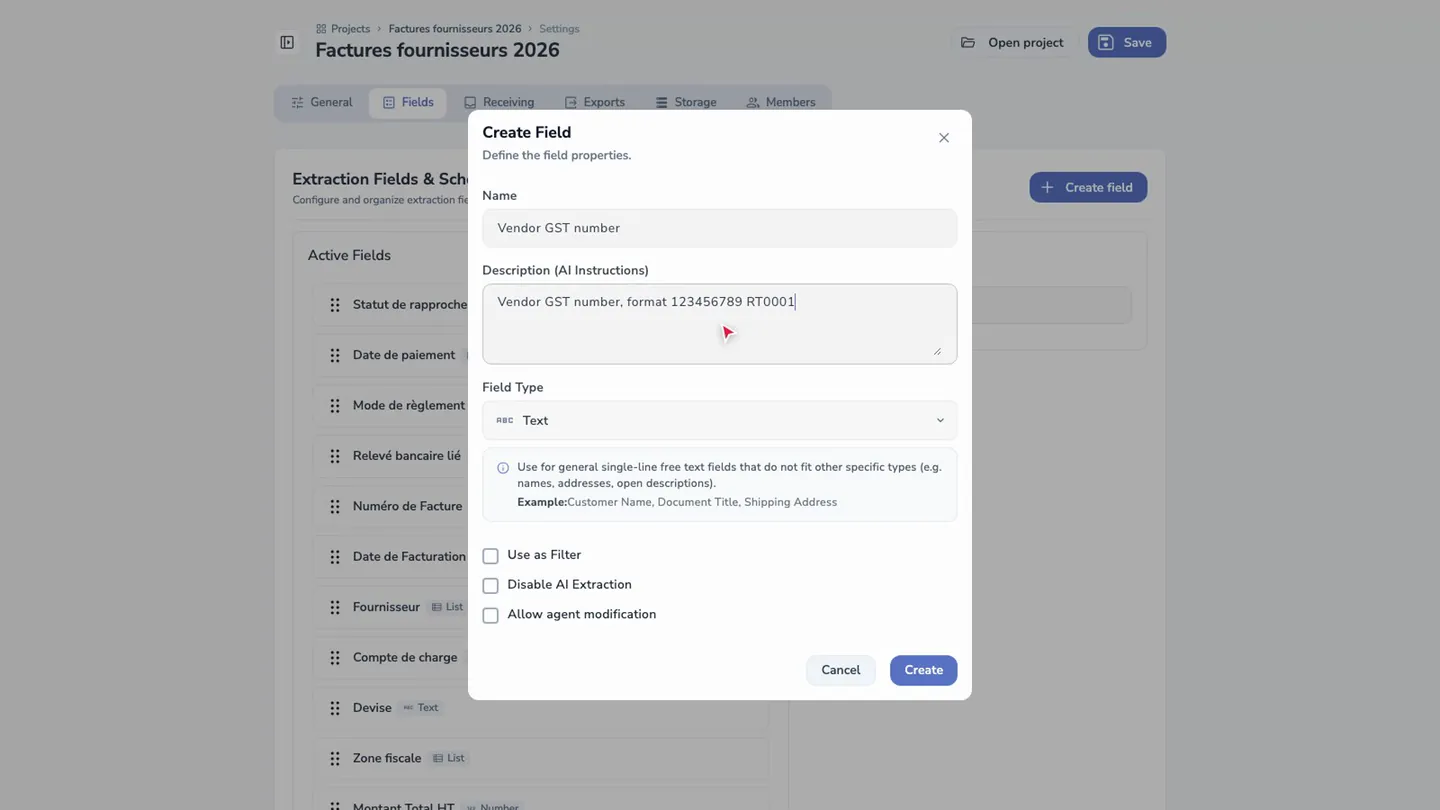Viewport: 1440px width, 810px height.
Task: Click drag handle for Fournisseur field
Action: click(335, 608)
